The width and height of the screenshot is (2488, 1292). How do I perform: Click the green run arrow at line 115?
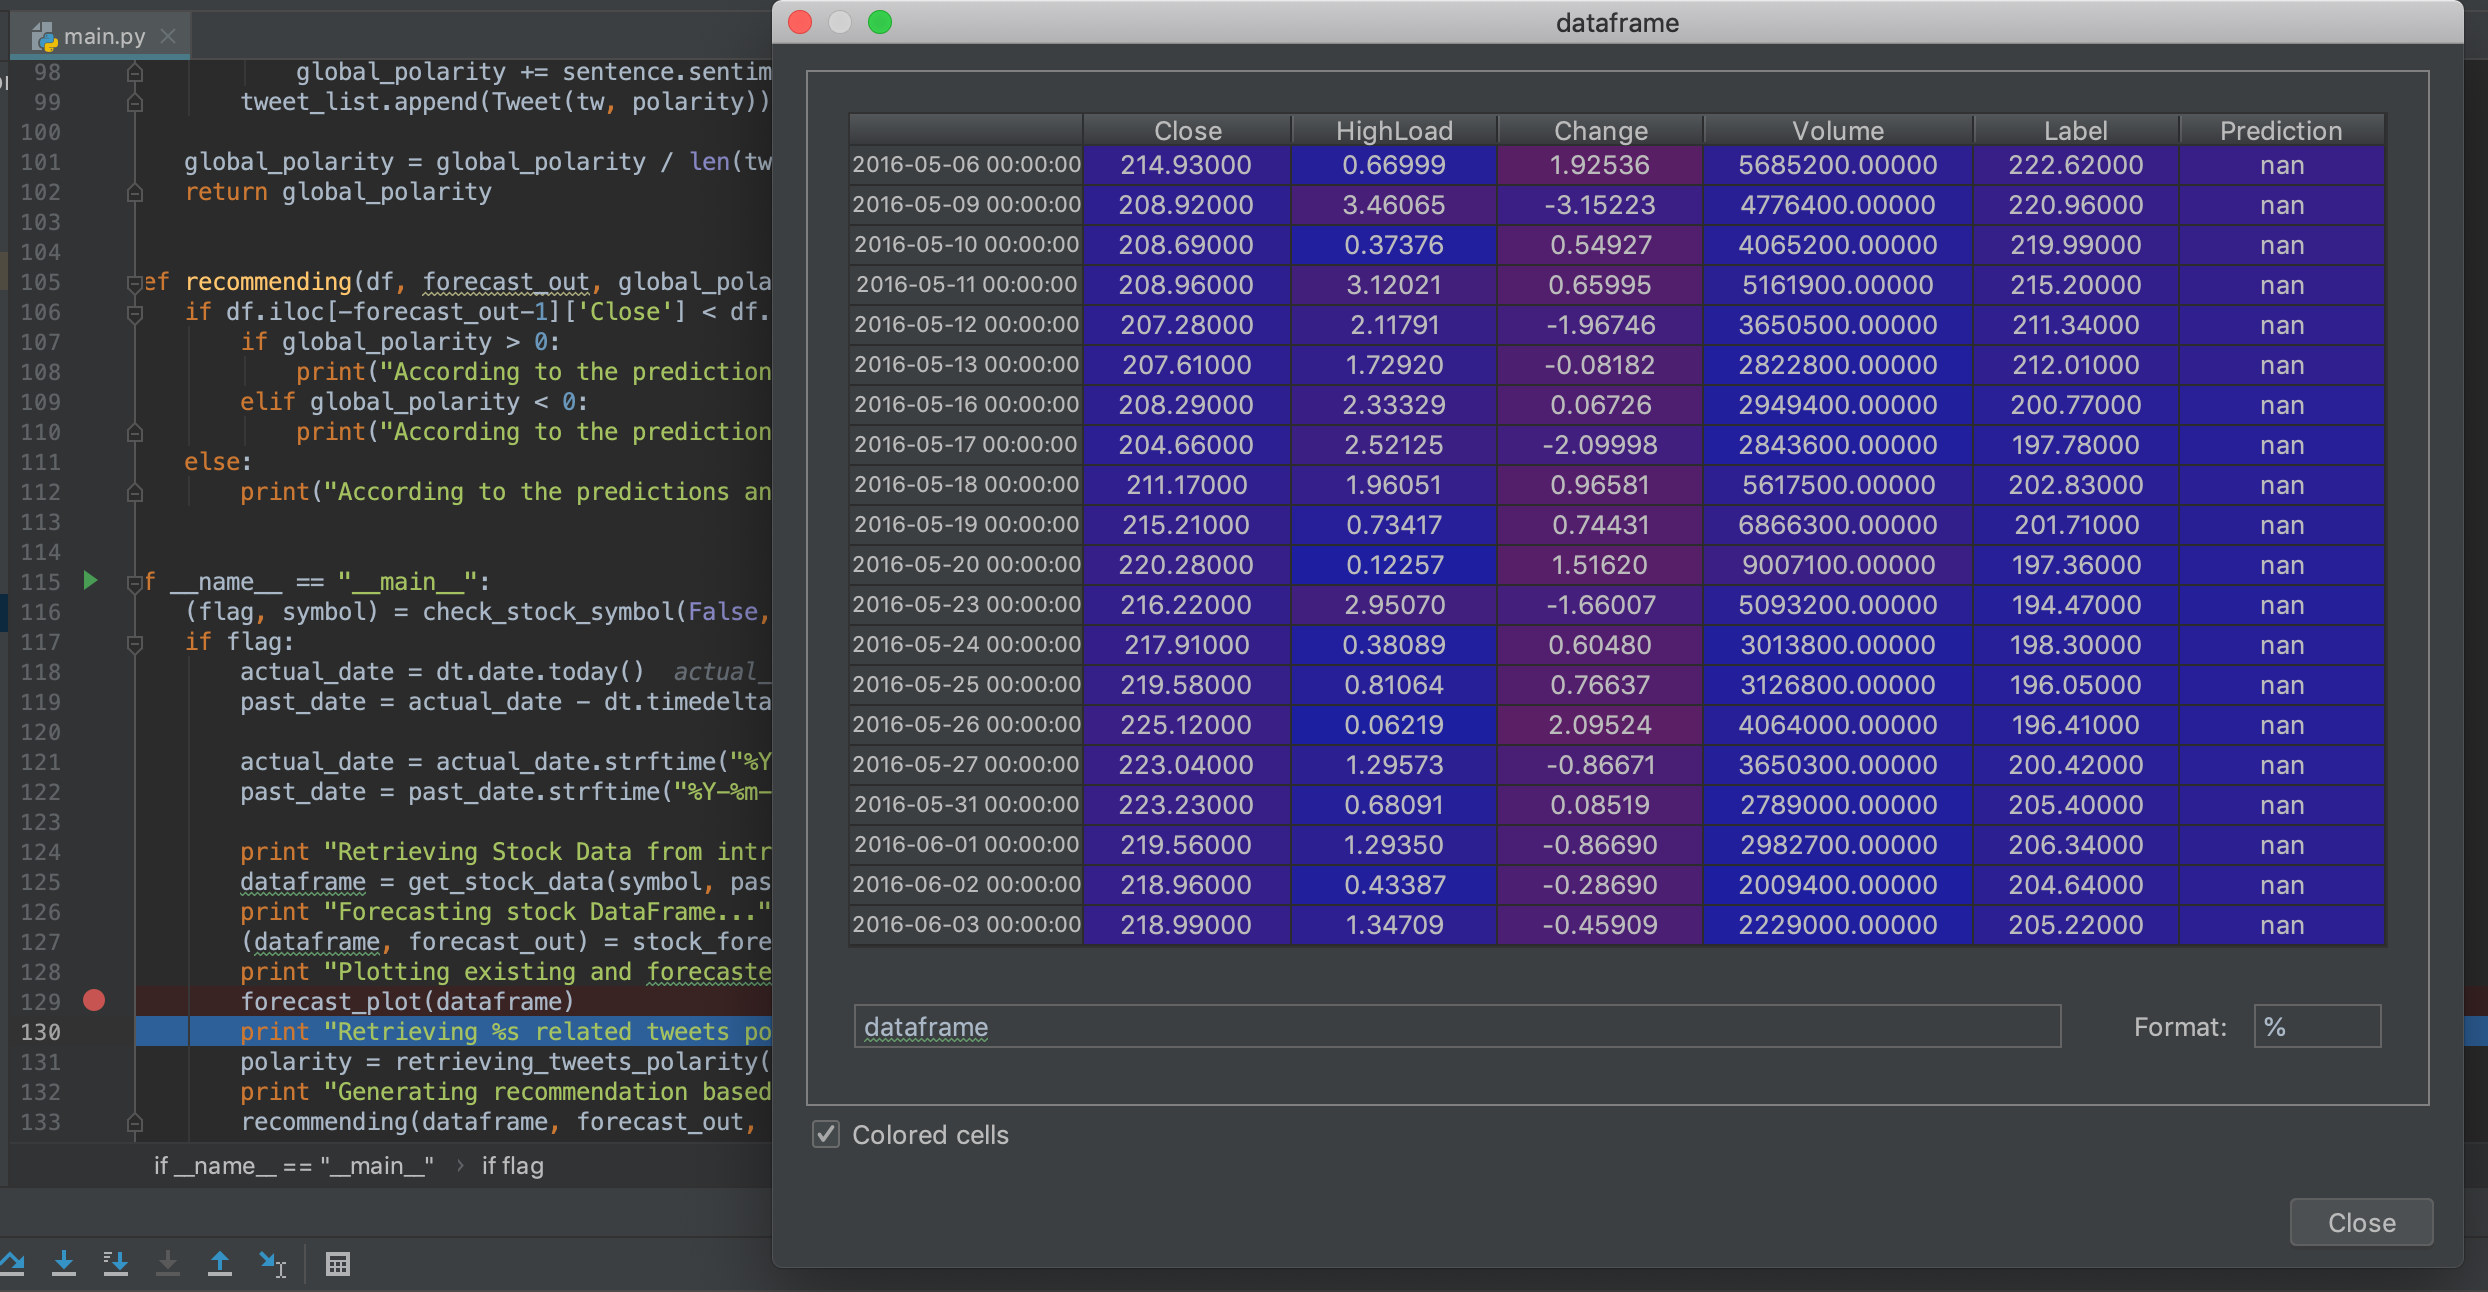click(90, 580)
